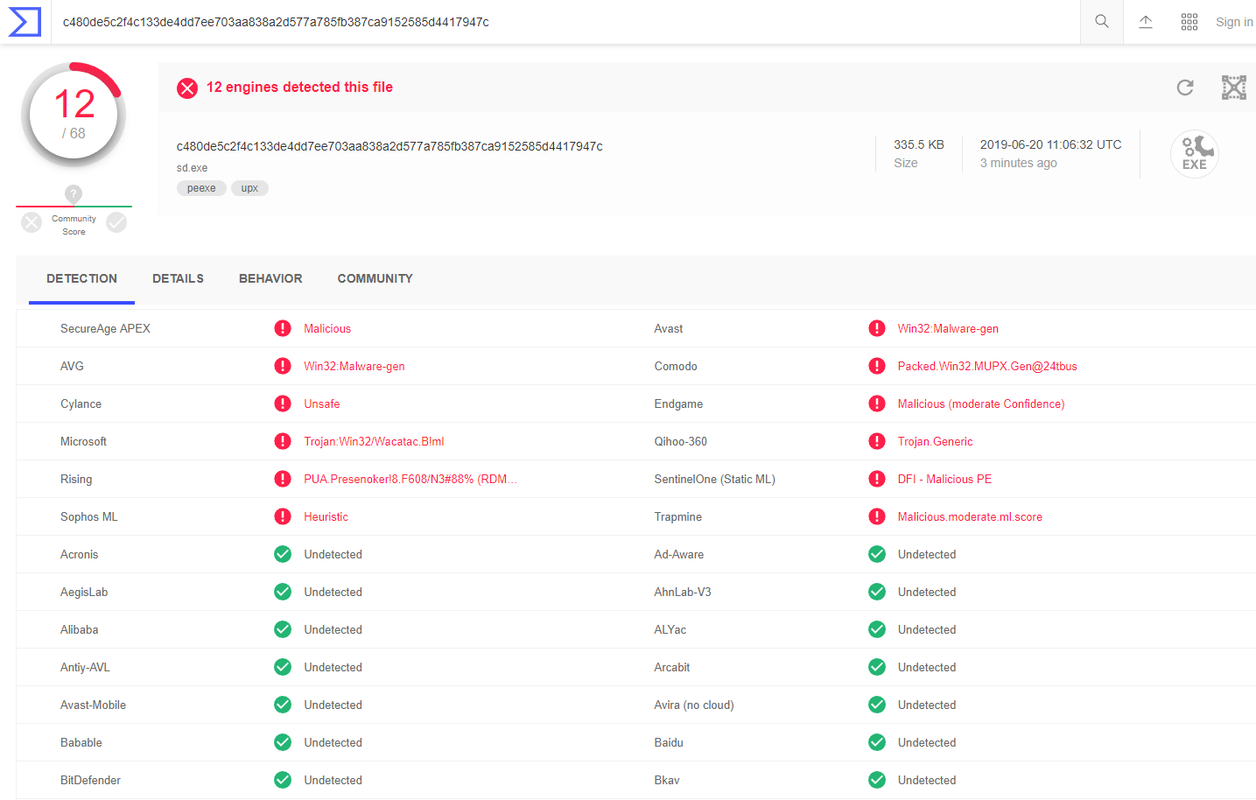1256x800 pixels.
Task: Click SecureAge APEX alert icon
Action: (283, 328)
